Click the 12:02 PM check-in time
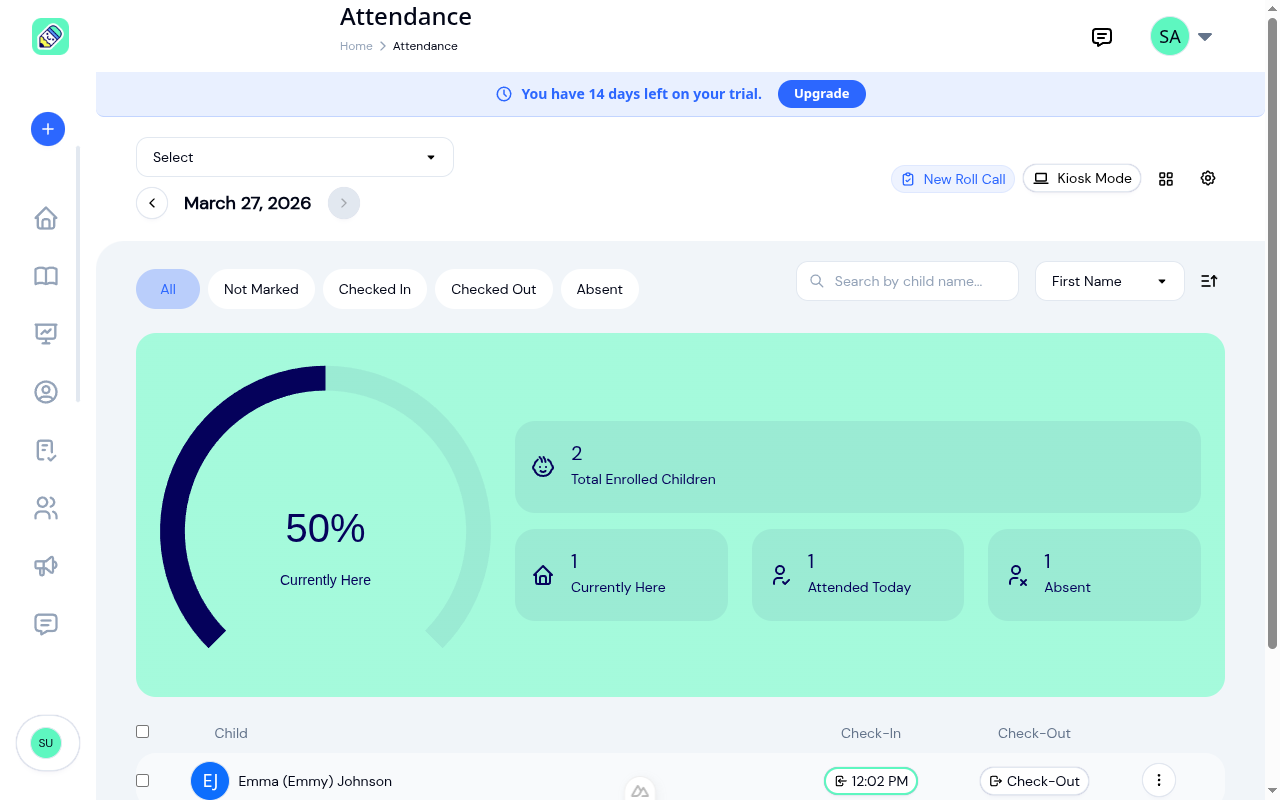The height and width of the screenshot is (800, 1280). (x=870, y=781)
